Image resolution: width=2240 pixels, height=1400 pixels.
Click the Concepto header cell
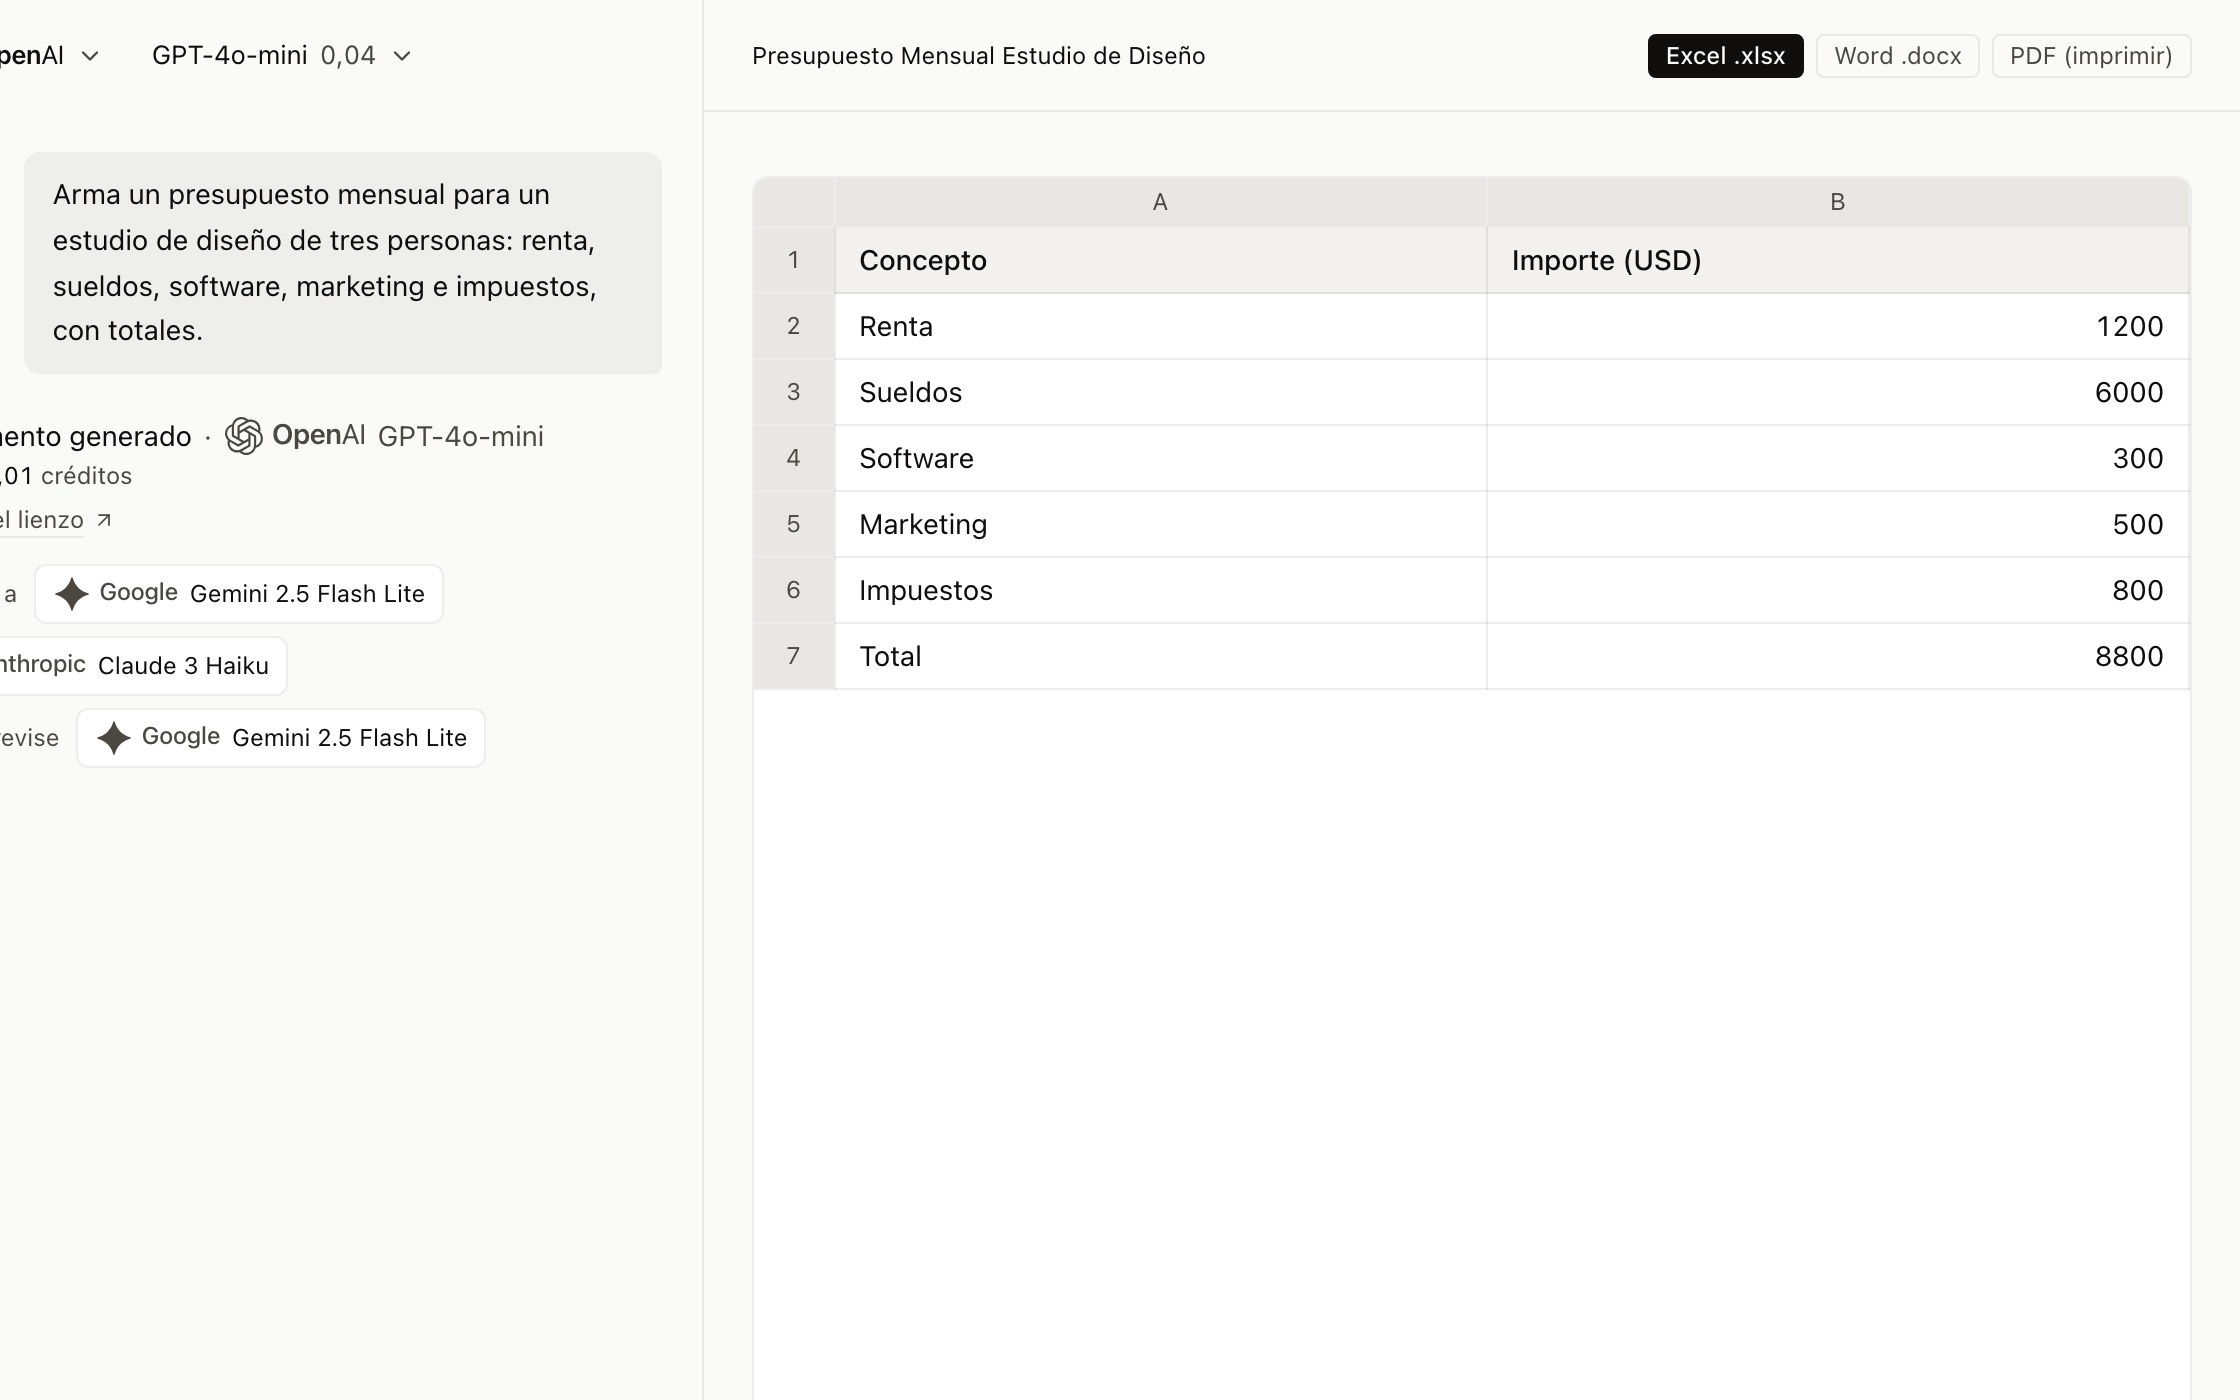(1160, 260)
